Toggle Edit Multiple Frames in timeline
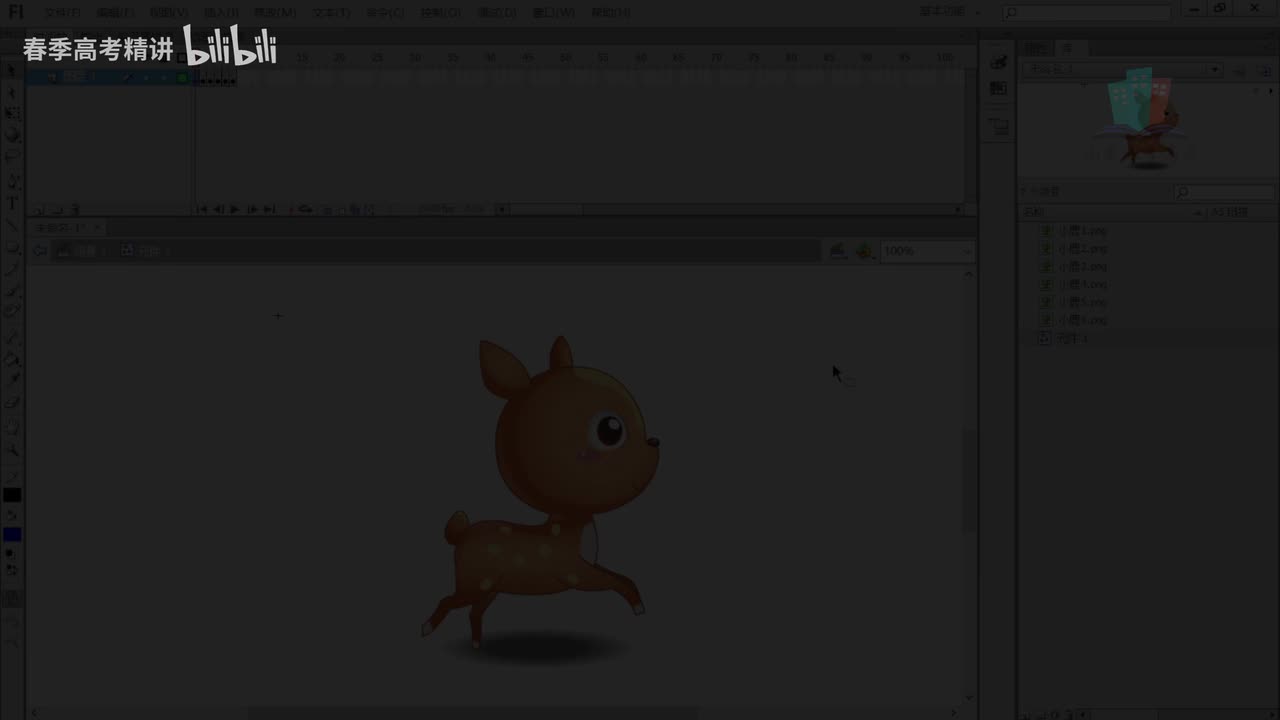 click(x=356, y=210)
